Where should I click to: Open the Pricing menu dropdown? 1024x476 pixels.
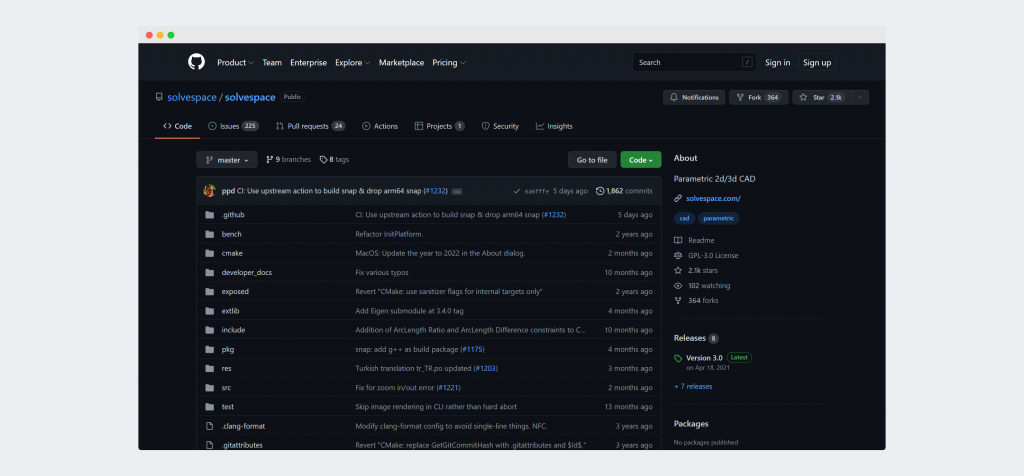449,63
